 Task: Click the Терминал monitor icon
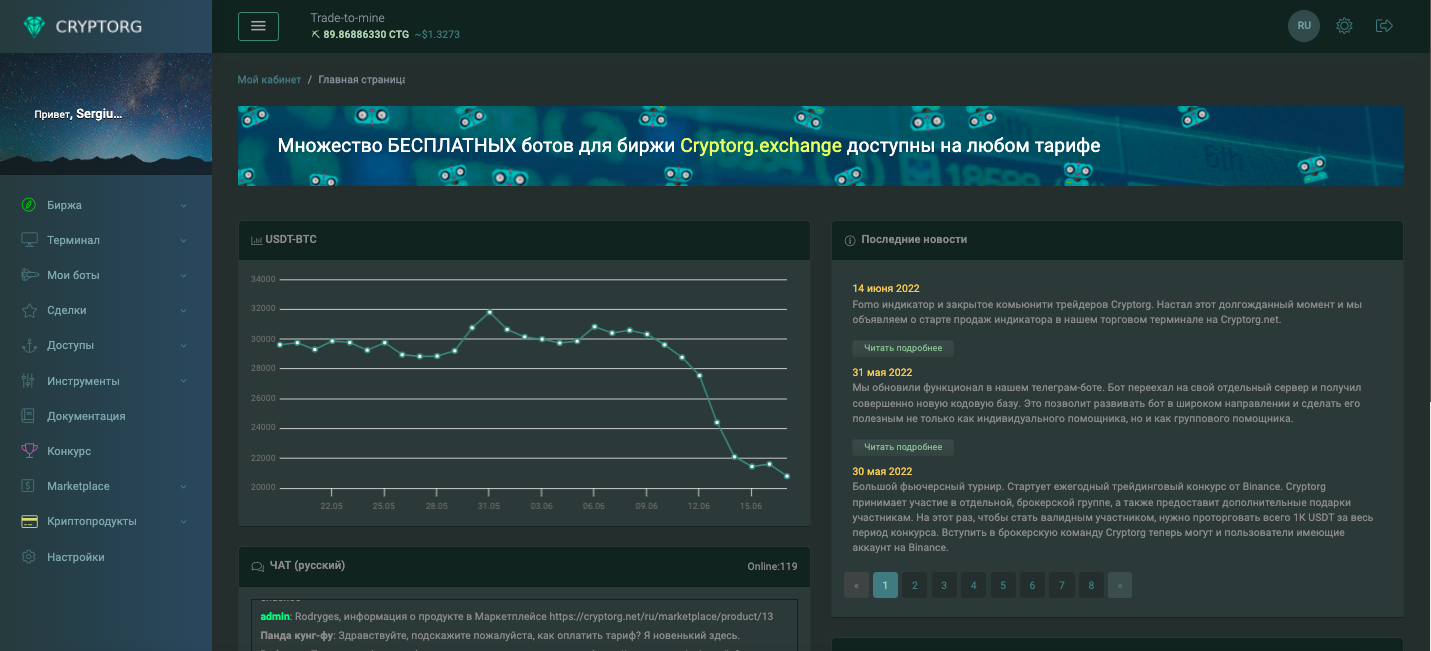coord(29,240)
